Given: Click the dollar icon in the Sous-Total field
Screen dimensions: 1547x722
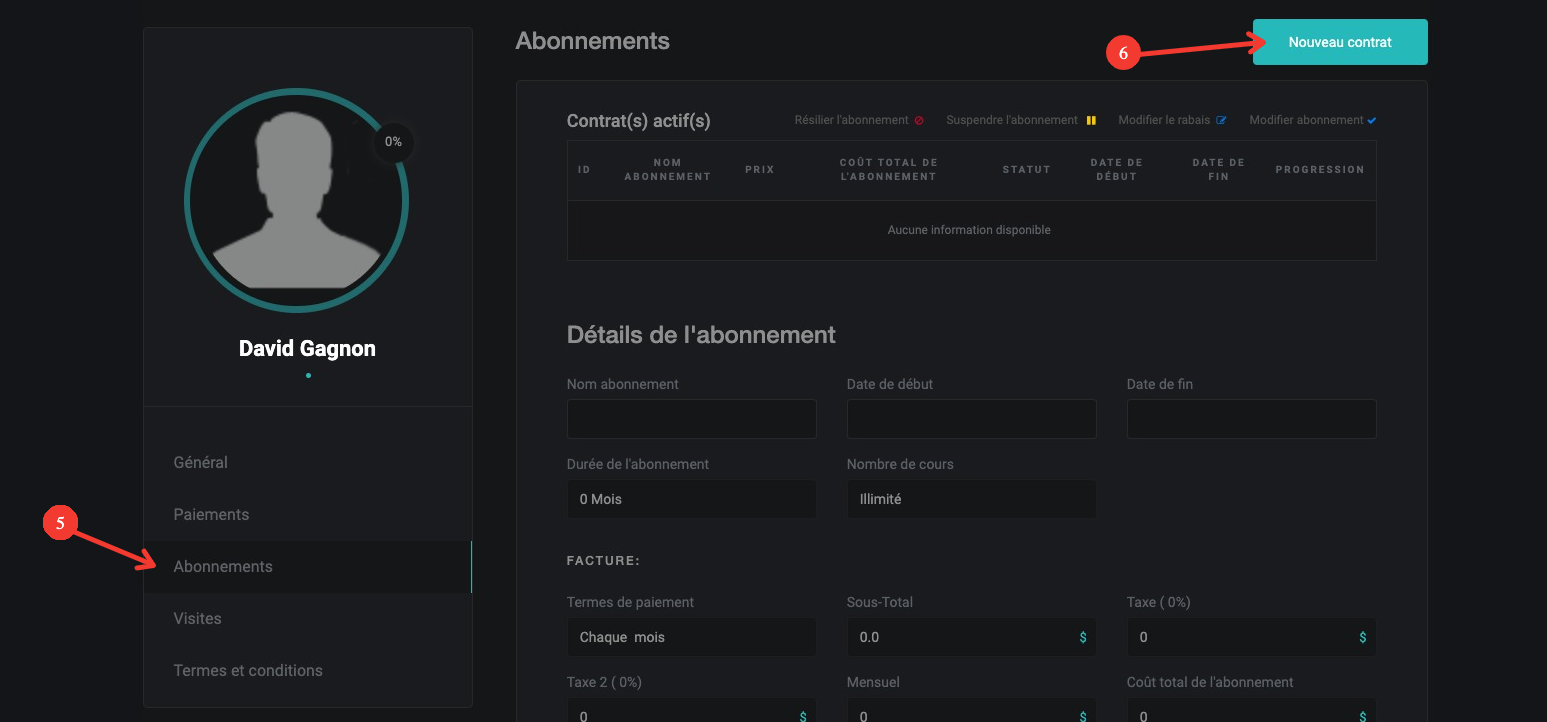Looking at the screenshot, I should coord(1083,637).
